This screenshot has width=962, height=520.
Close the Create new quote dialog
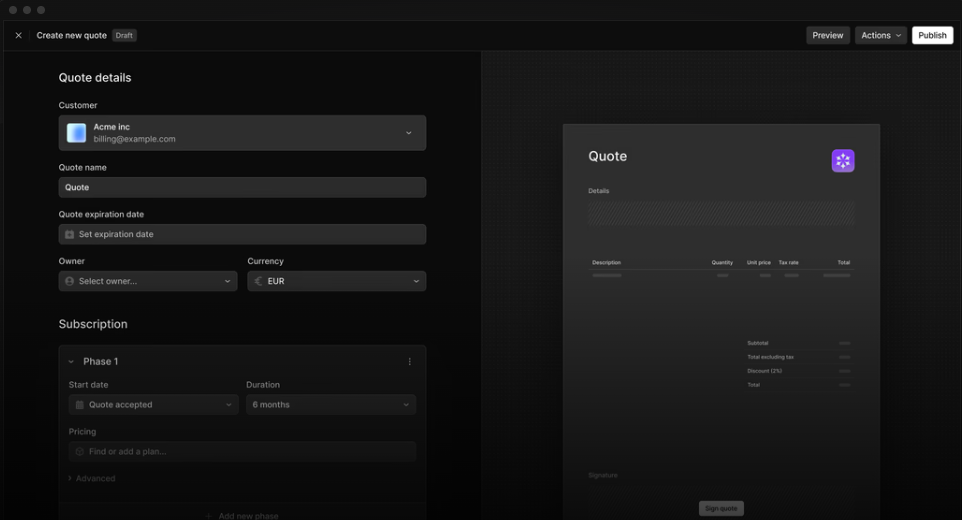18,36
